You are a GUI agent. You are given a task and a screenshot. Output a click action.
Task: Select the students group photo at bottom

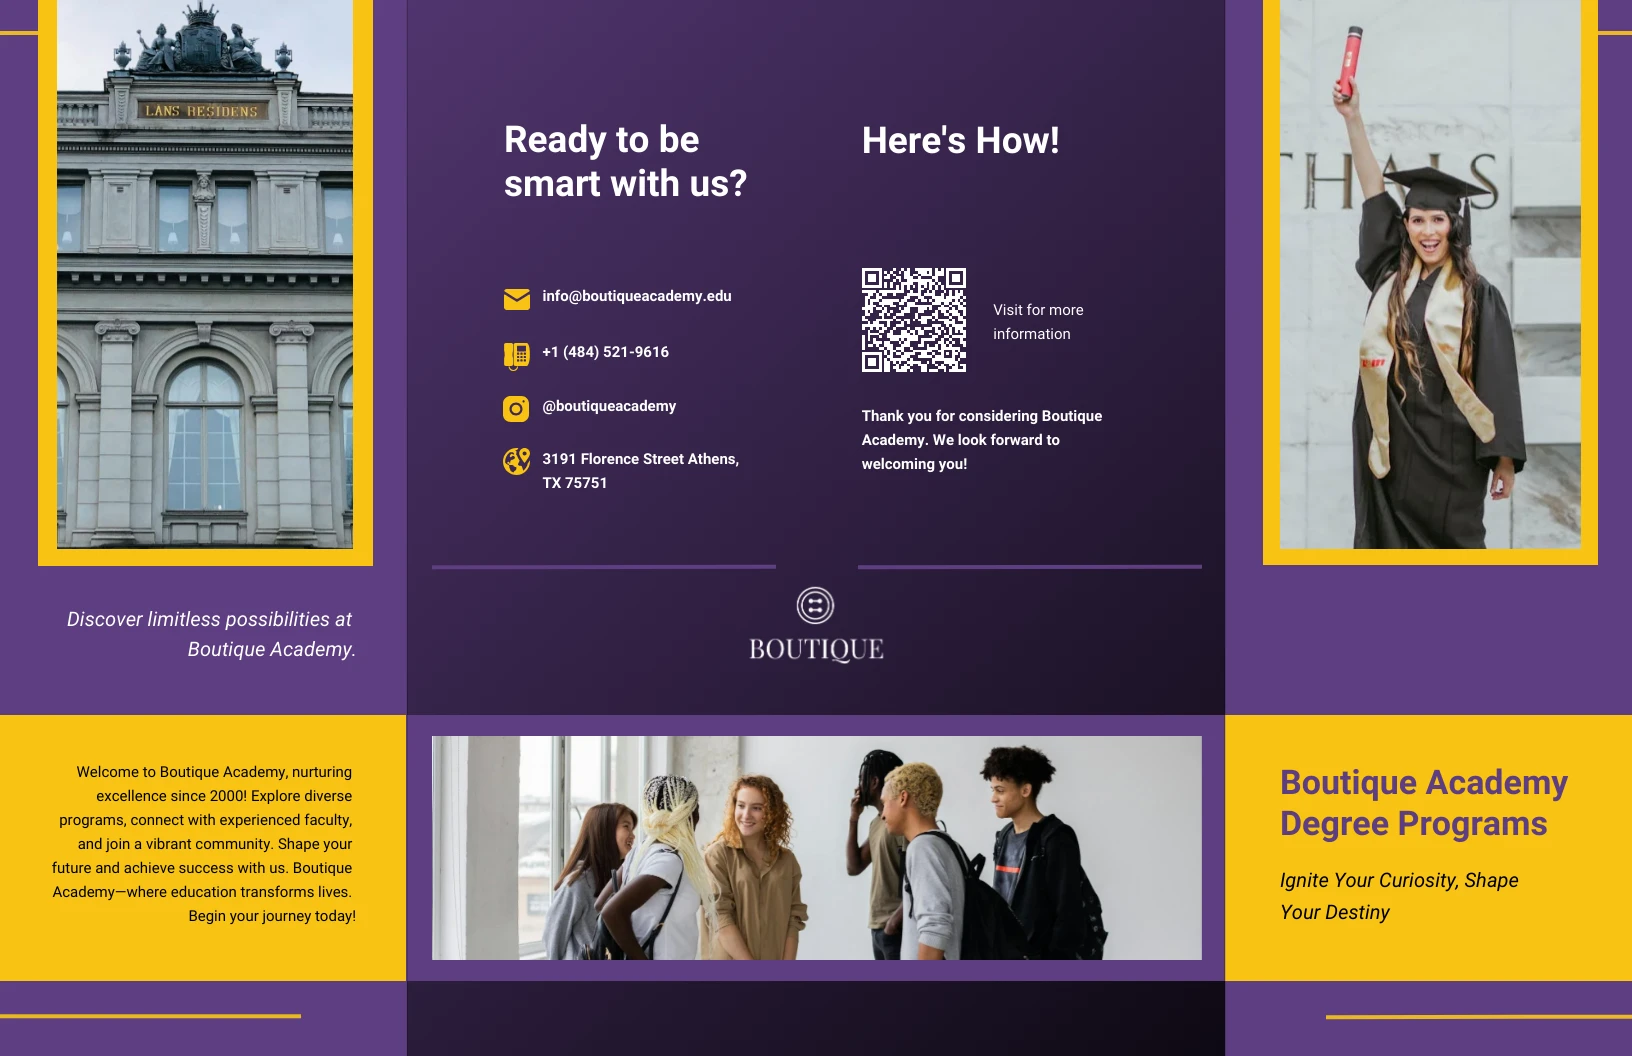tap(815, 847)
